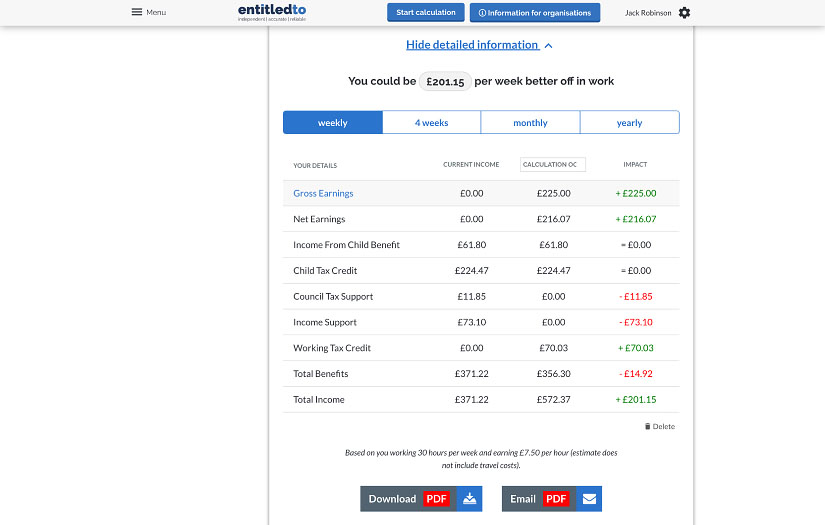The image size is (825, 525).
Task: Open settings gear beside Jack Robinson
Action: pos(684,13)
